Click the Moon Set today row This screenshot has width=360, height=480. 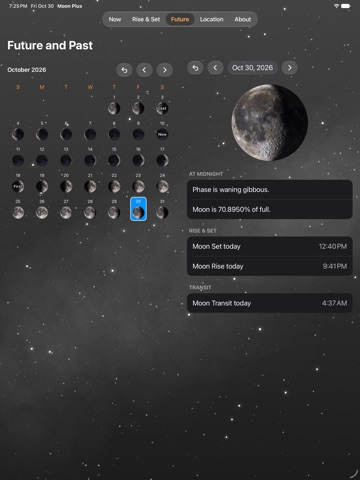pos(270,246)
